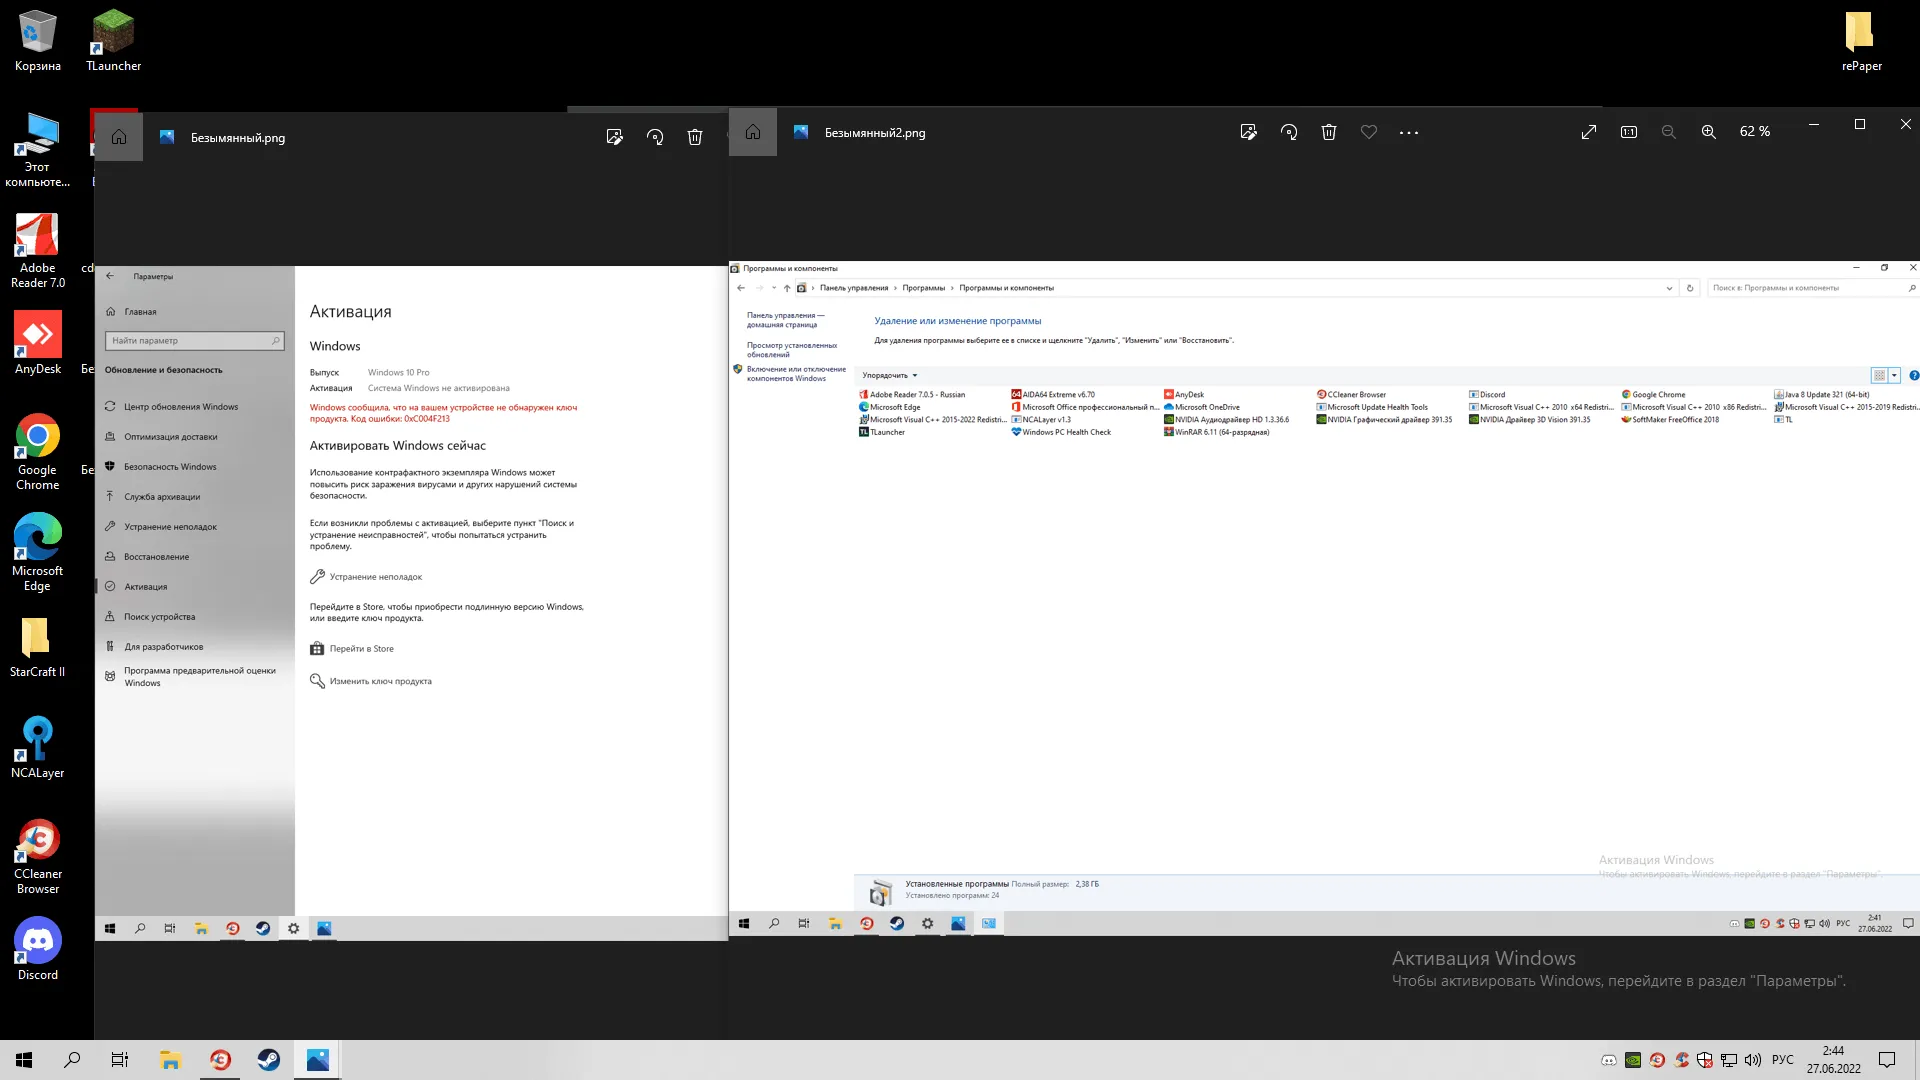1920x1080 pixels.
Task: Select the Microsoft Edge desktop shortcut
Action: tap(37, 553)
